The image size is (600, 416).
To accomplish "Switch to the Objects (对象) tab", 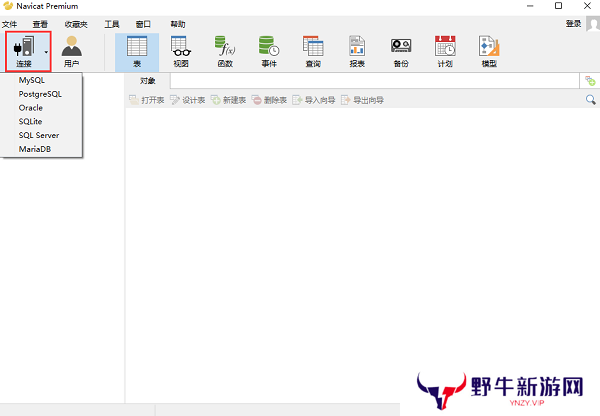I will tap(148, 81).
